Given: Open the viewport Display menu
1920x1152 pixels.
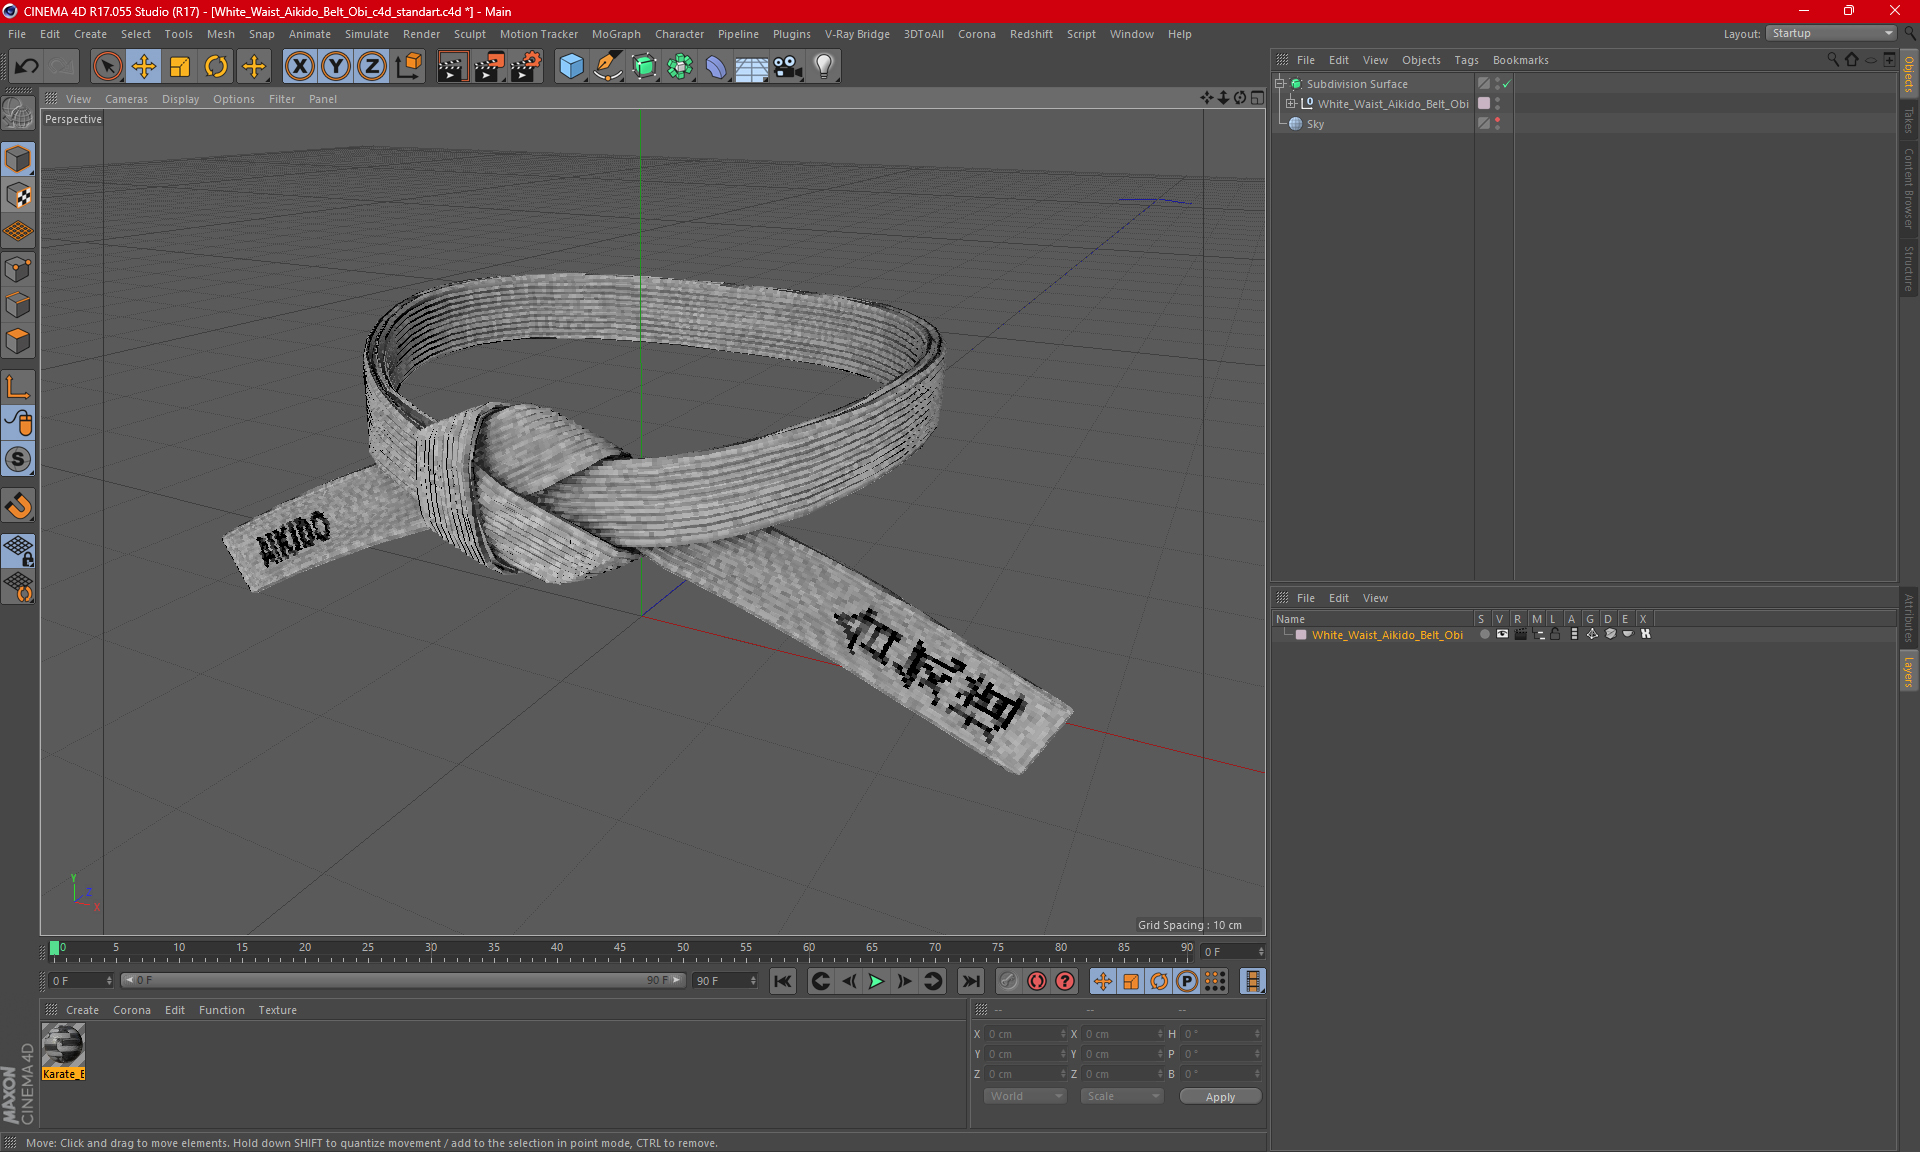Looking at the screenshot, I should click(x=180, y=99).
